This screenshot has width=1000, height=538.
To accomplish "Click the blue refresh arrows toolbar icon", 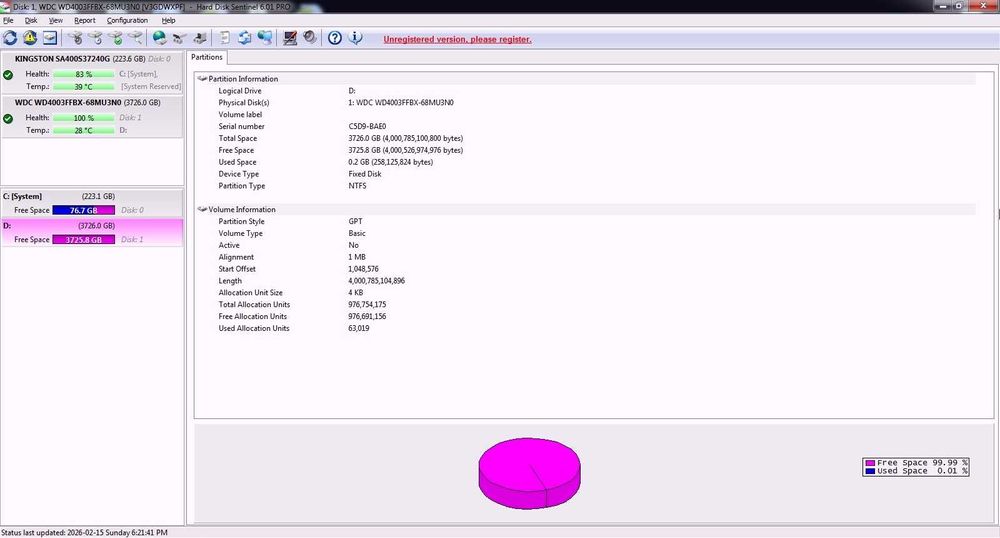I will (10, 38).
